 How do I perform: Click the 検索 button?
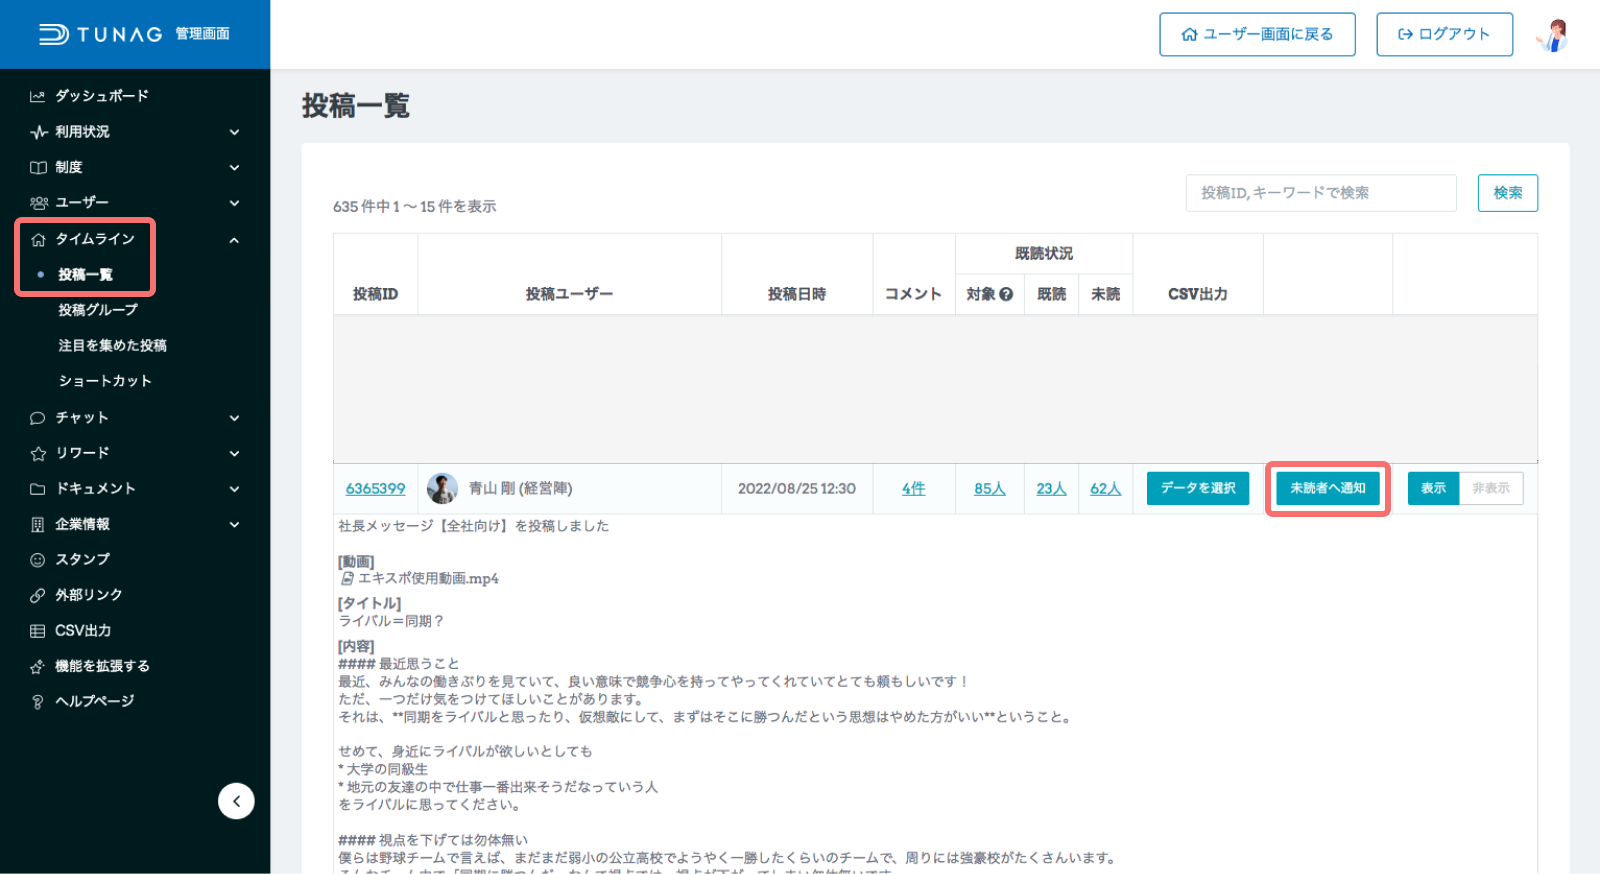(1507, 193)
